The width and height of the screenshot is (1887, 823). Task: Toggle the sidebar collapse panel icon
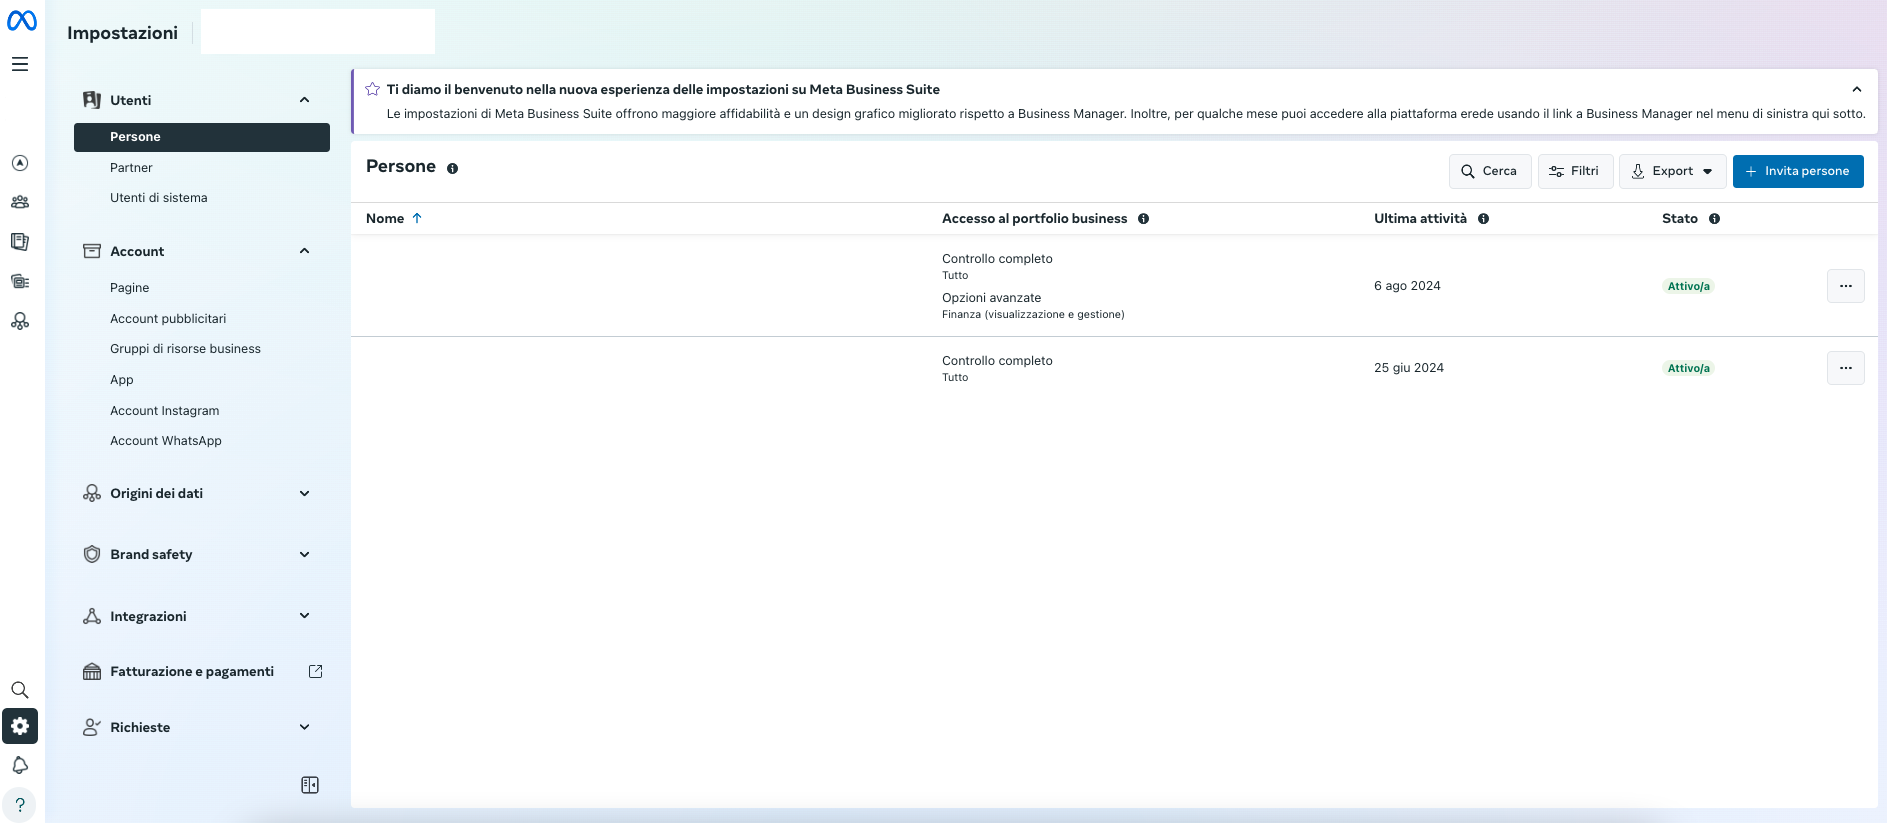[x=310, y=785]
